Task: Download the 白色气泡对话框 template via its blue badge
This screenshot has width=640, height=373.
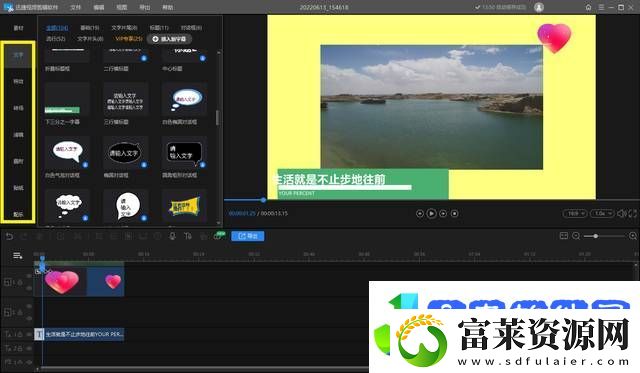Action: click(x=85, y=165)
